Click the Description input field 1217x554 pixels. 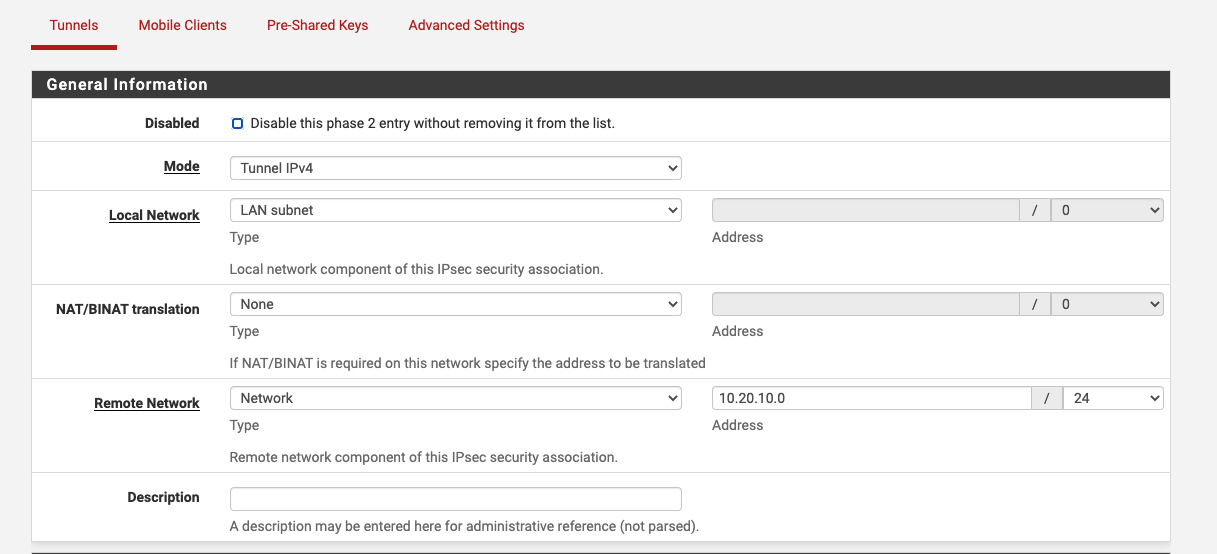pyautogui.click(x=455, y=498)
